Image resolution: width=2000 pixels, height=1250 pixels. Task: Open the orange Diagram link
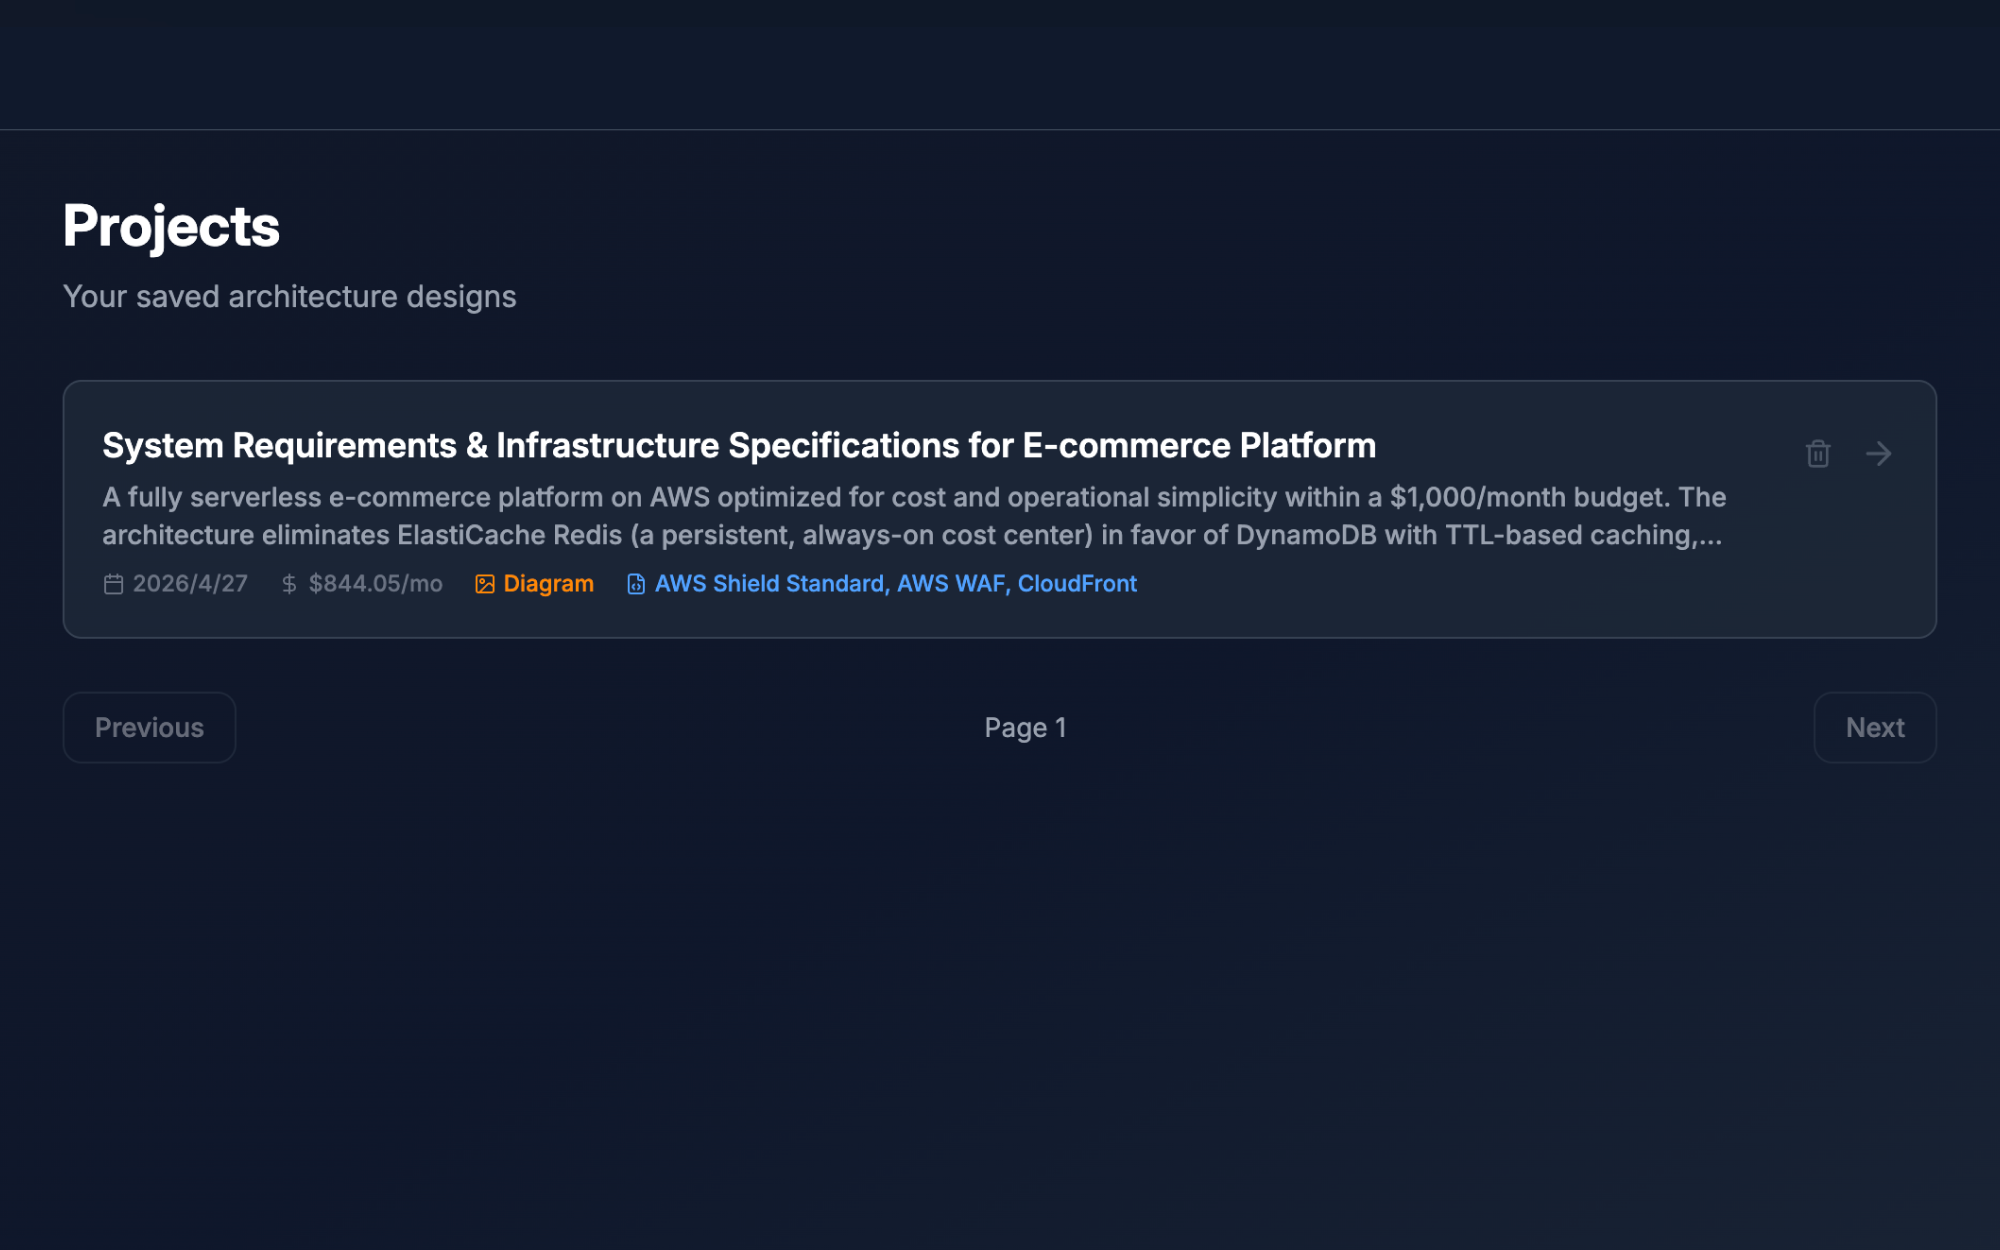548,584
